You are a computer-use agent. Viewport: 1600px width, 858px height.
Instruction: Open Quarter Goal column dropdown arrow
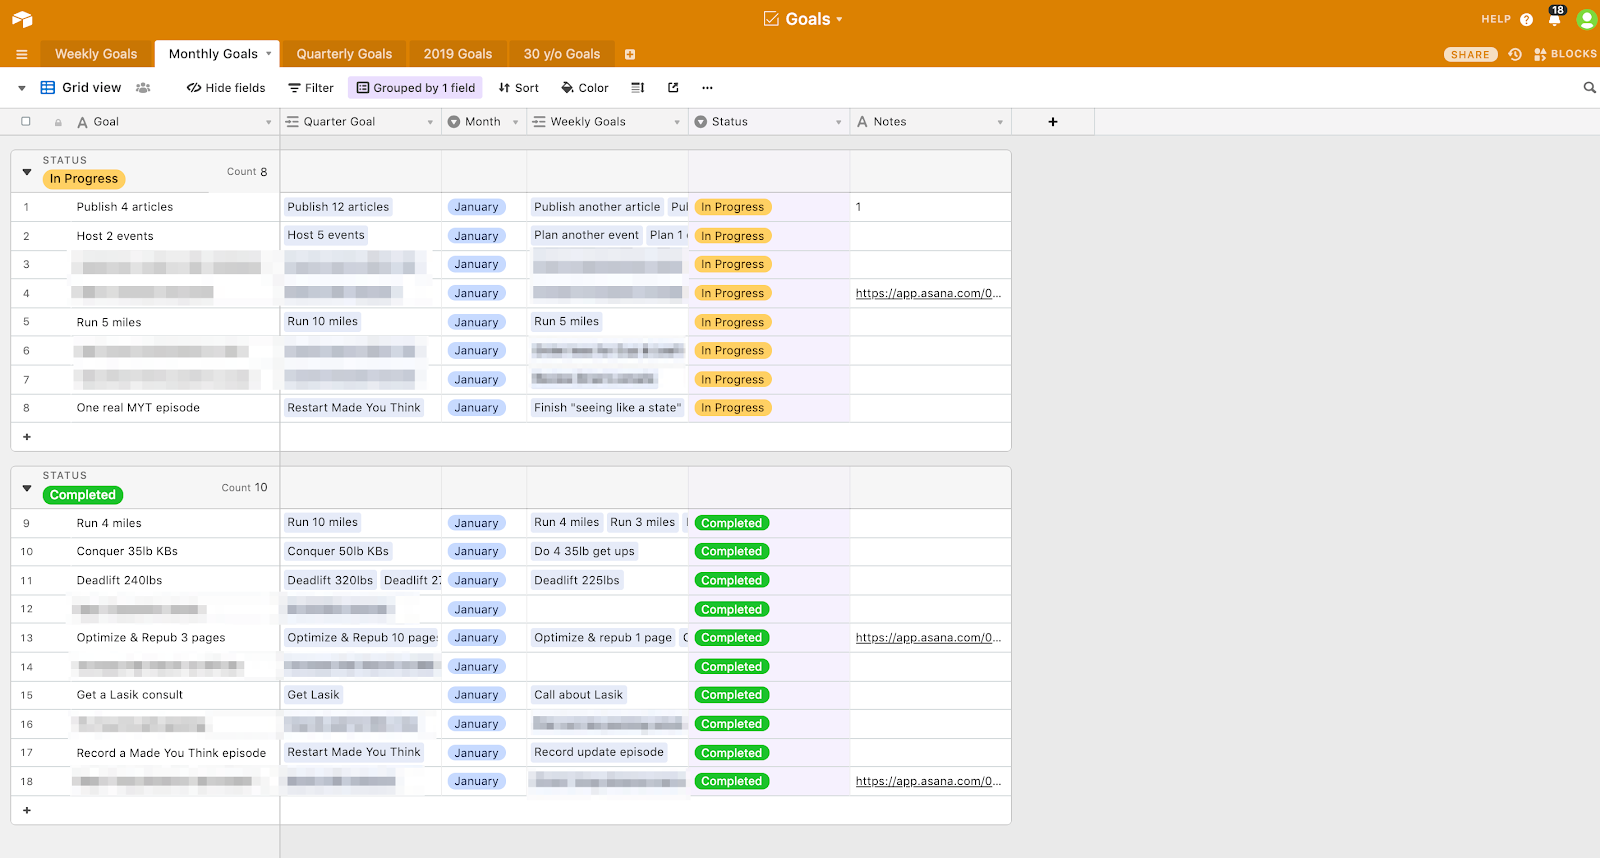pyautogui.click(x=430, y=122)
